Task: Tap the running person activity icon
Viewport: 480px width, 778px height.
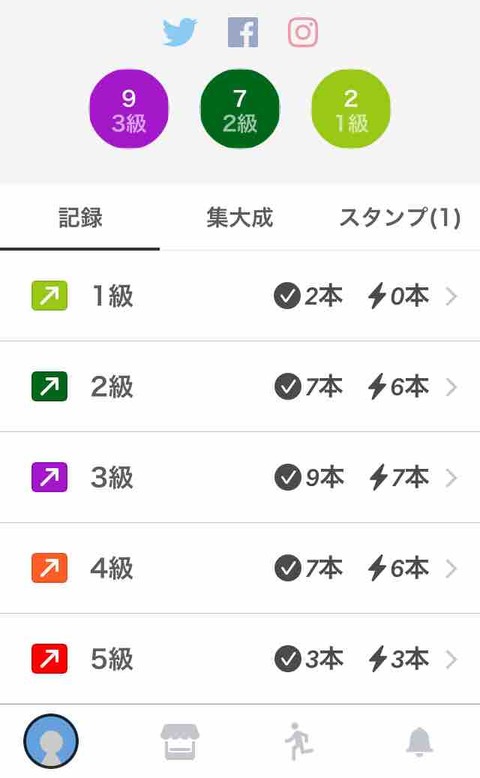Action: pyautogui.click(x=299, y=741)
